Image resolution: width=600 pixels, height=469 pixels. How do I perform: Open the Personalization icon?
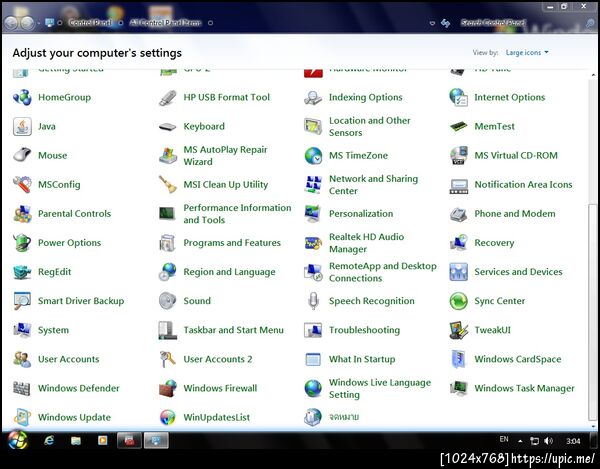tap(313, 214)
